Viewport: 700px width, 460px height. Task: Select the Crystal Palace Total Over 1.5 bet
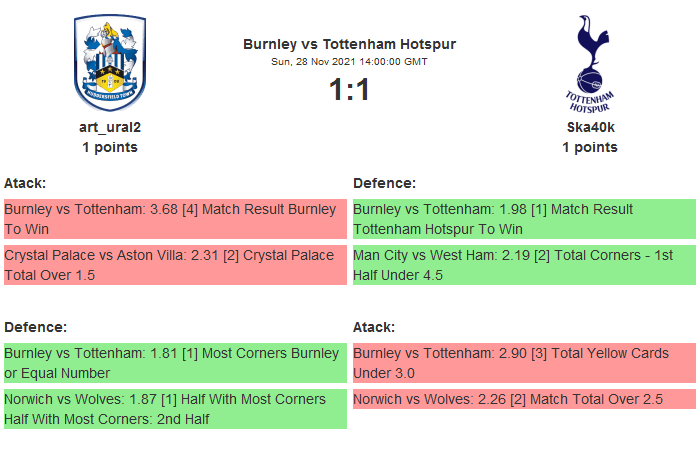point(175,265)
